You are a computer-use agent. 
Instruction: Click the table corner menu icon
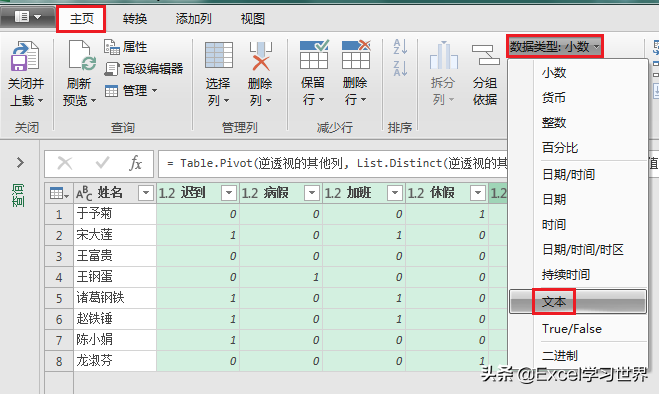(x=59, y=193)
